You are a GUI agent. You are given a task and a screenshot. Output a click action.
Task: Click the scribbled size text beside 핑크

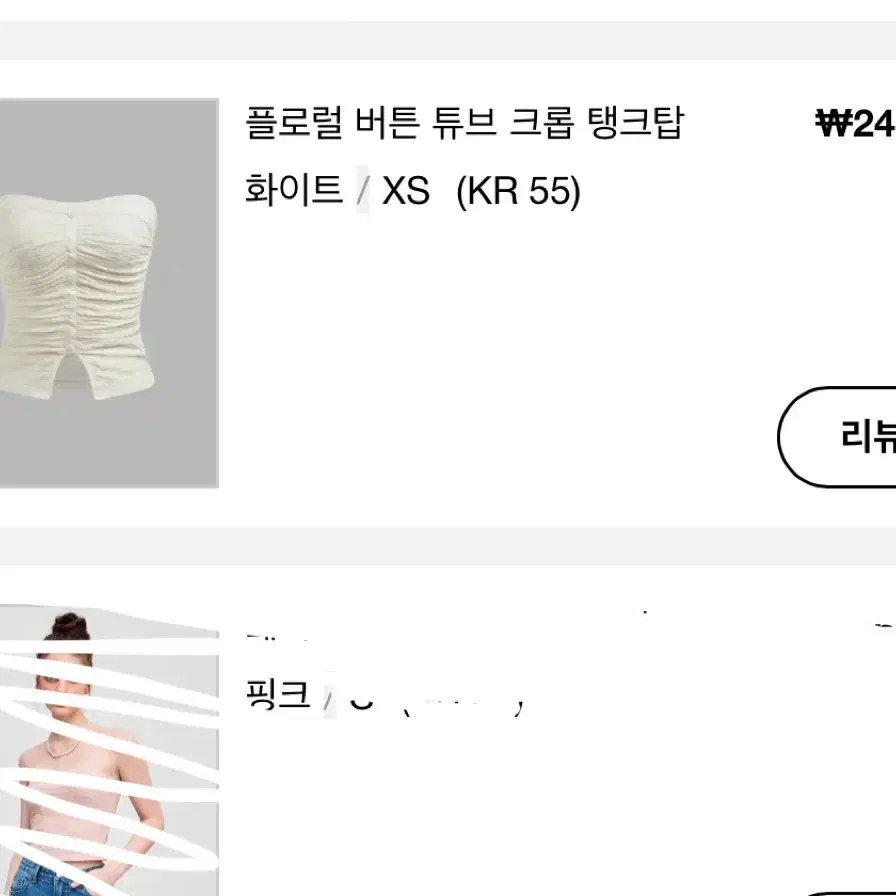pyautogui.click(x=435, y=703)
